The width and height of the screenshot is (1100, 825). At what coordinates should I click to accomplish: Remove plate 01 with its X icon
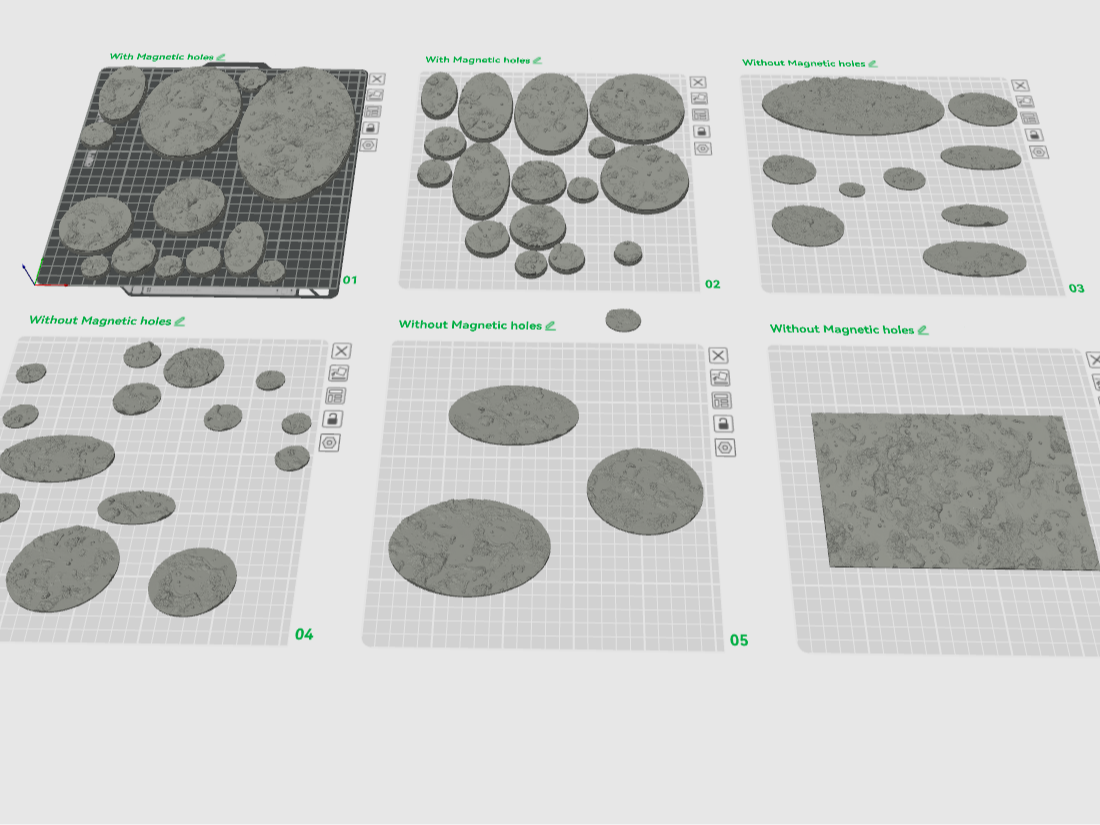377,79
